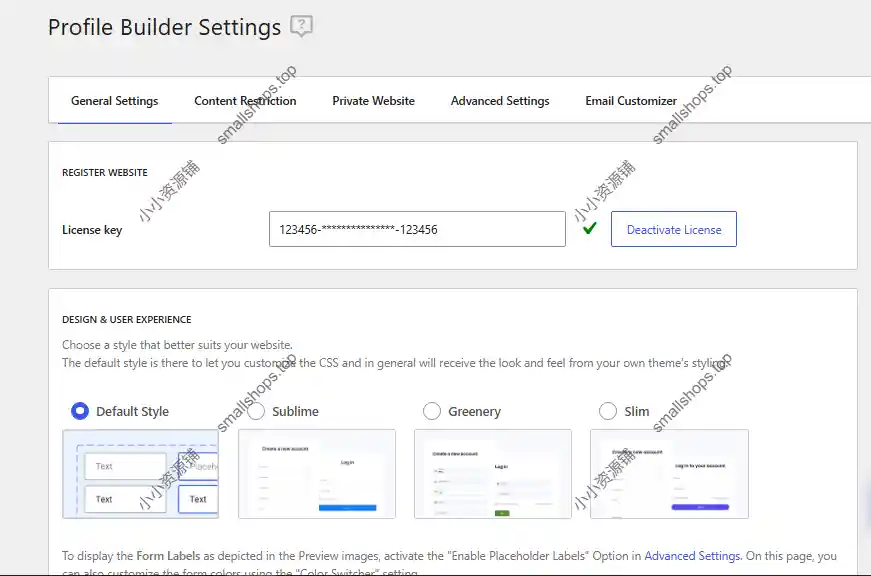Click the Sublime label text
This screenshot has height=576, width=871.
click(x=296, y=412)
